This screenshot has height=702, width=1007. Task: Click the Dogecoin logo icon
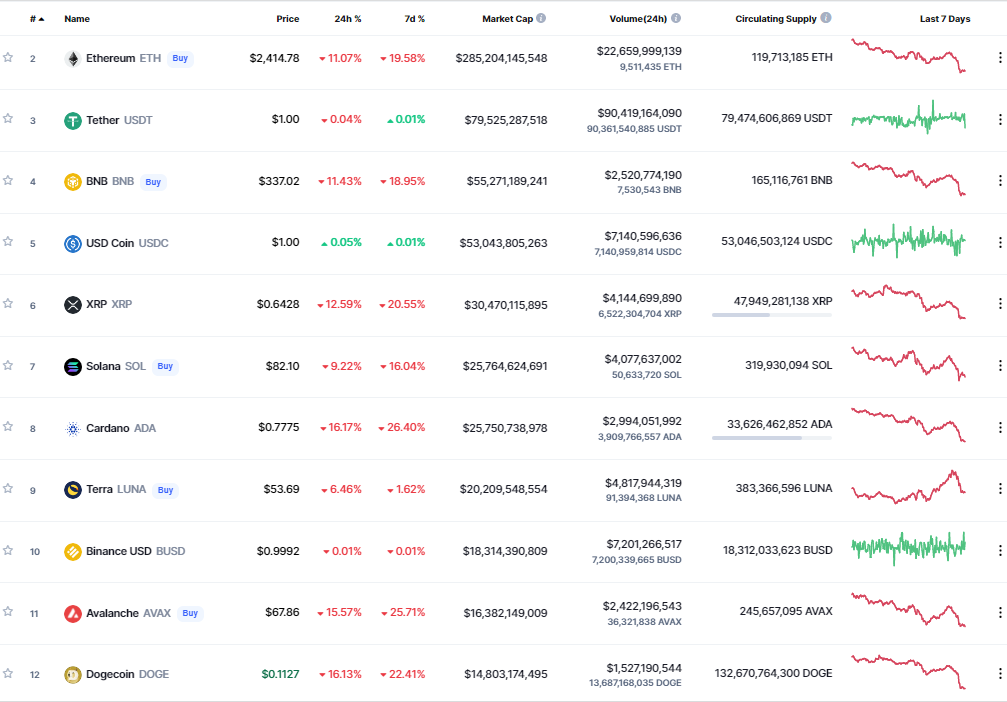coord(73,674)
